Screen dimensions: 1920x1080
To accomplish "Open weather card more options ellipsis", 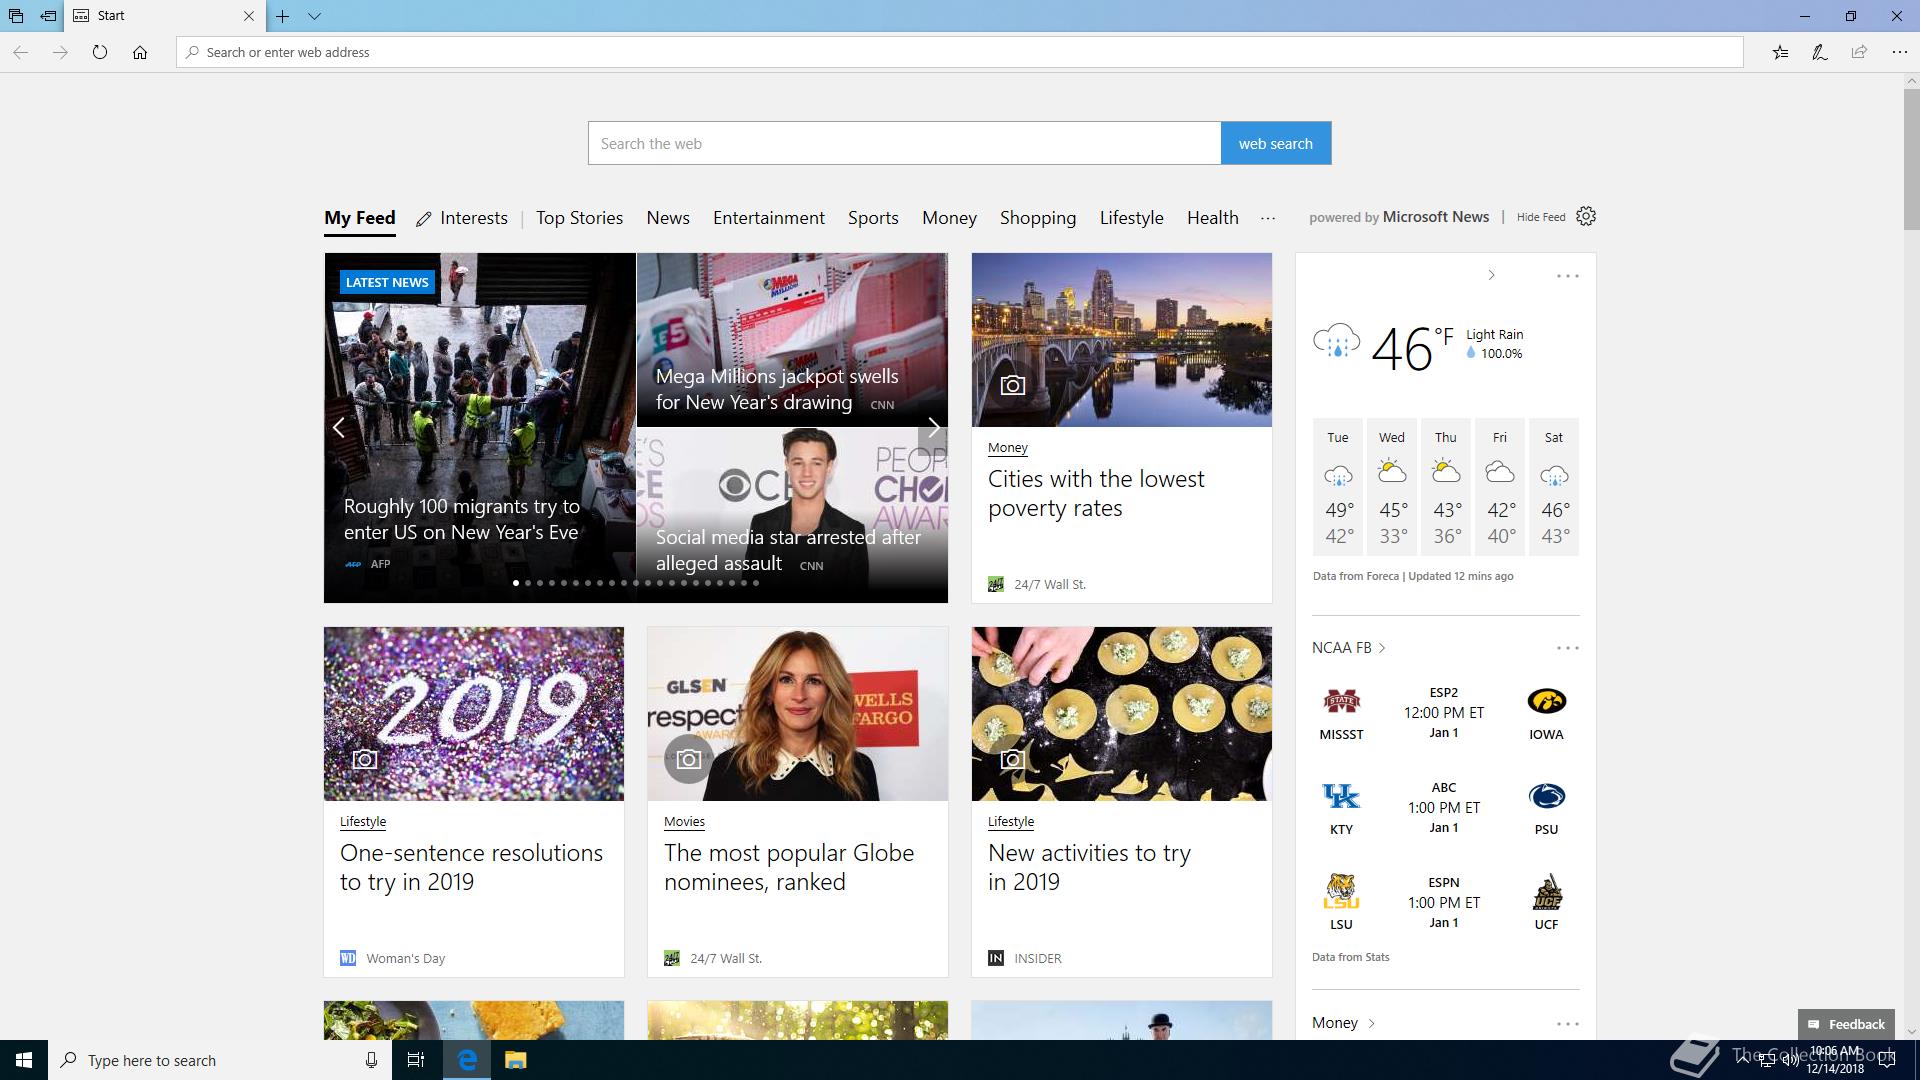I will pyautogui.click(x=1567, y=276).
